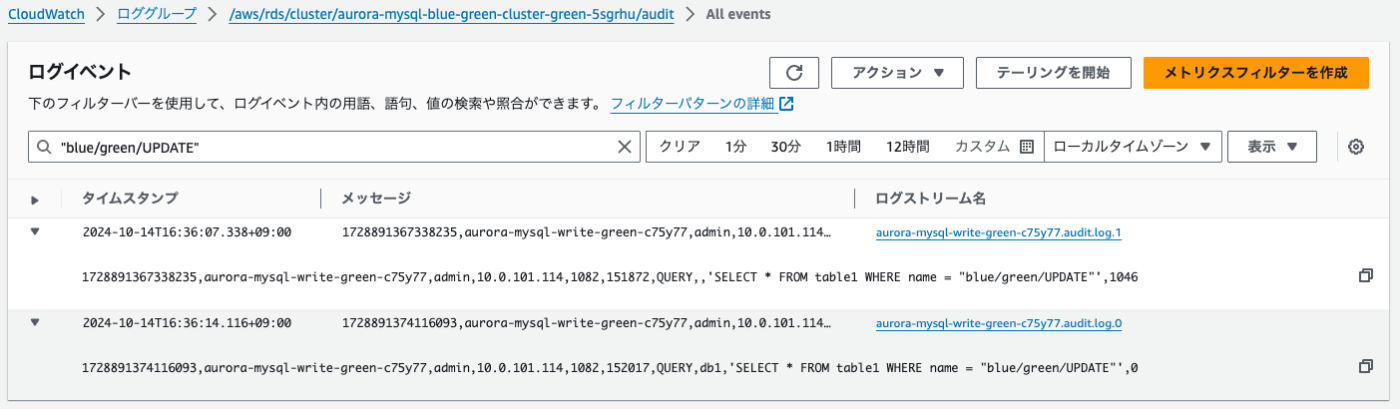Click メトリクスフィルターを作成 button
1400x409 pixels.
click(x=1256, y=72)
